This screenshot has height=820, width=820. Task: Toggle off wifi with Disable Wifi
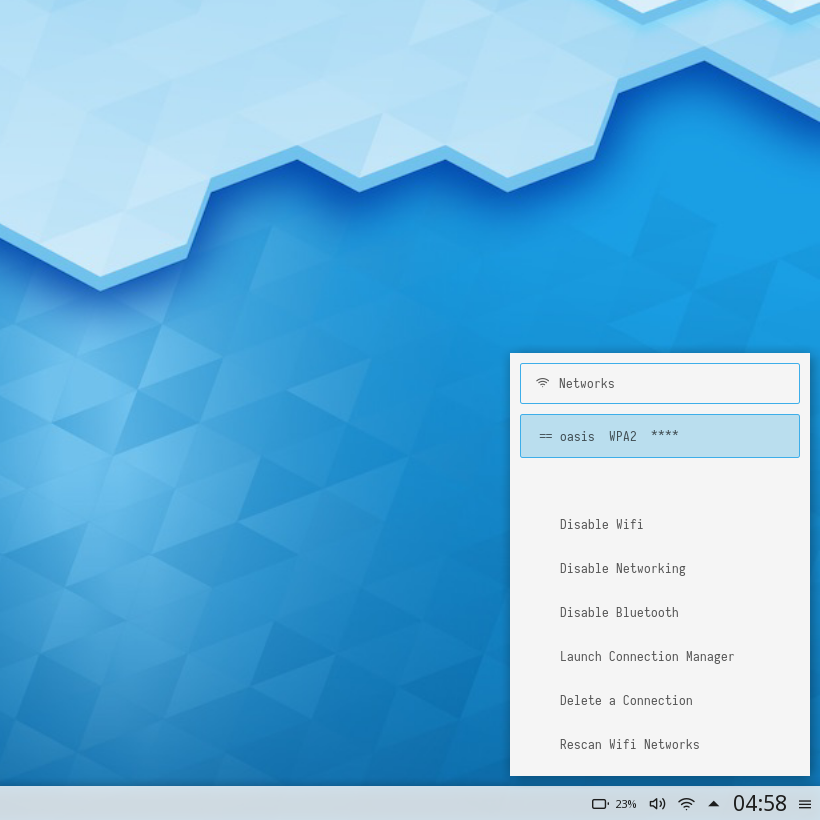pos(601,525)
